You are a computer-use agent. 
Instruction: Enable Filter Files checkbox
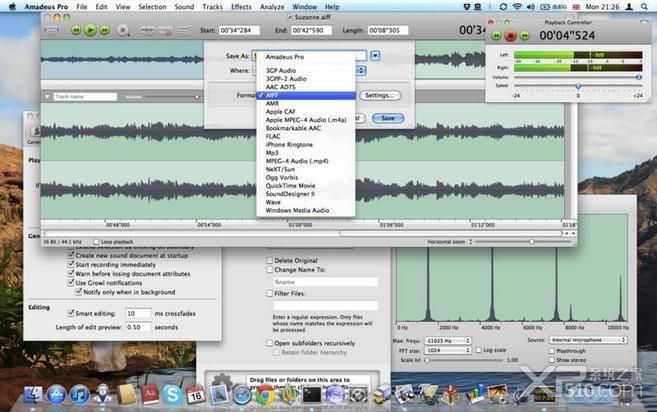pyautogui.click(x=269, y=293)
